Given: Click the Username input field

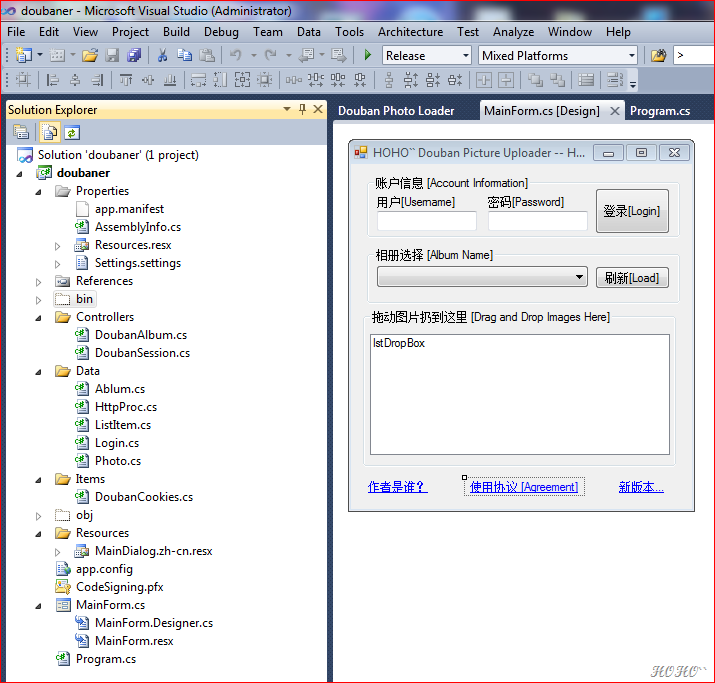Looking at the screenshot, I should (x=426, y=221).
